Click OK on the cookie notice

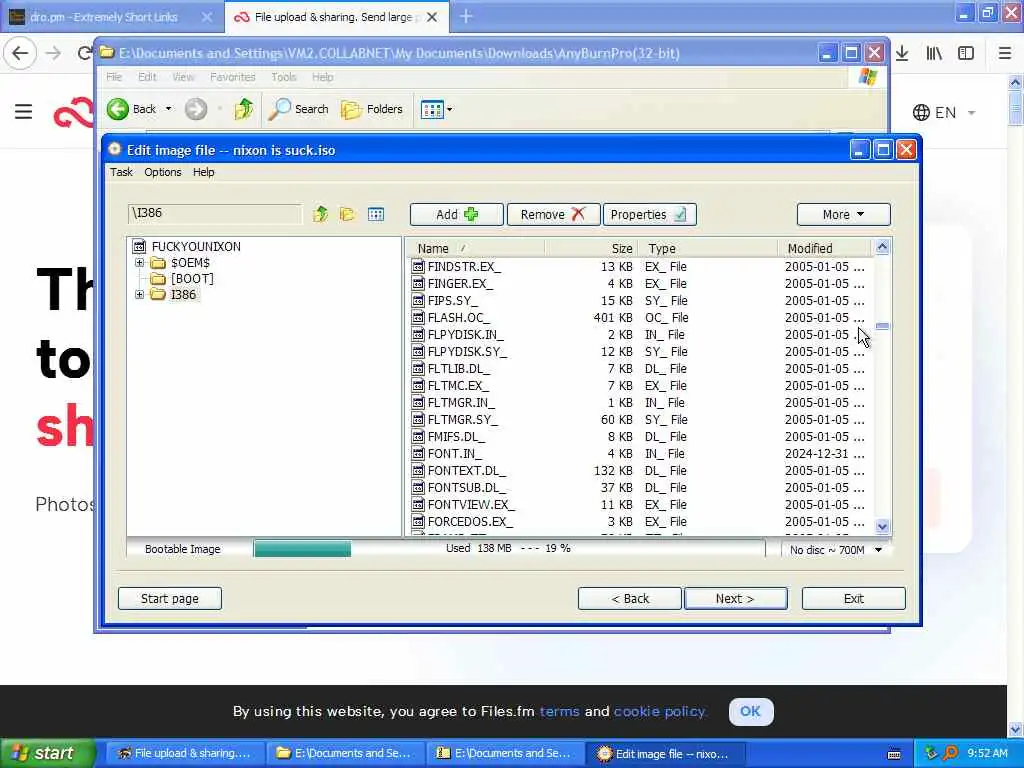coord(750,711)
